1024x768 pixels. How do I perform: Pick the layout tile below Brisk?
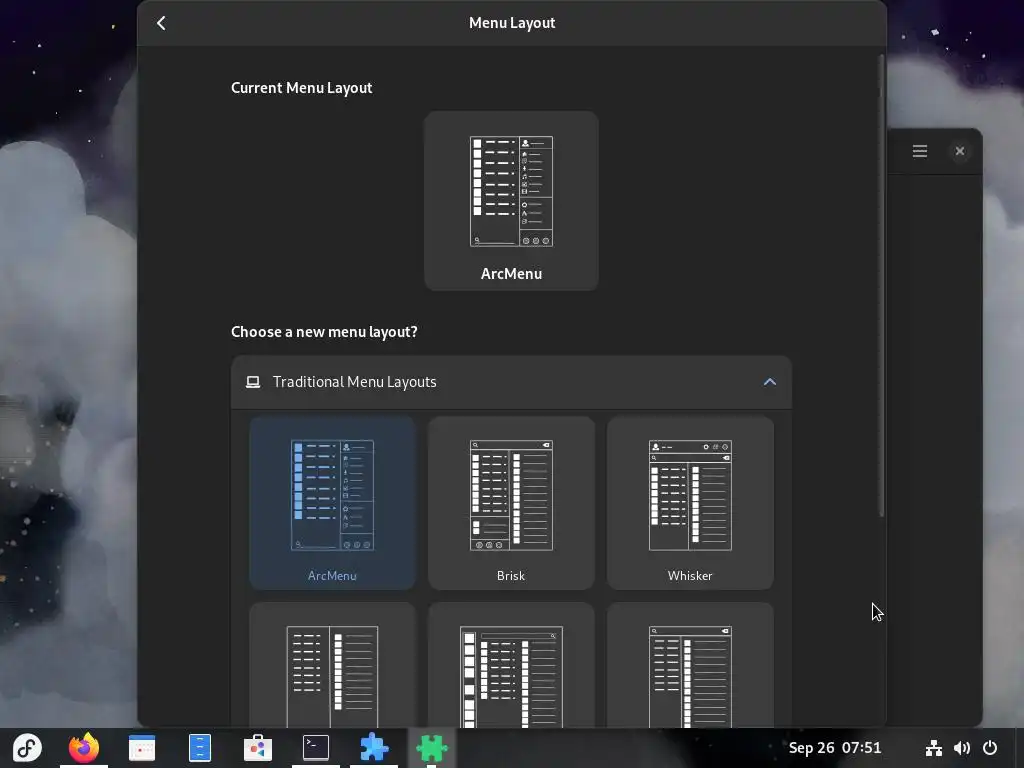(511, 665)
